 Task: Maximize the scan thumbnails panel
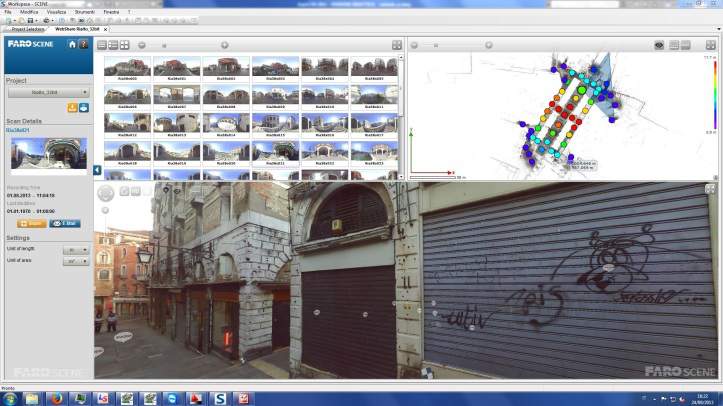tap(397, 45)
